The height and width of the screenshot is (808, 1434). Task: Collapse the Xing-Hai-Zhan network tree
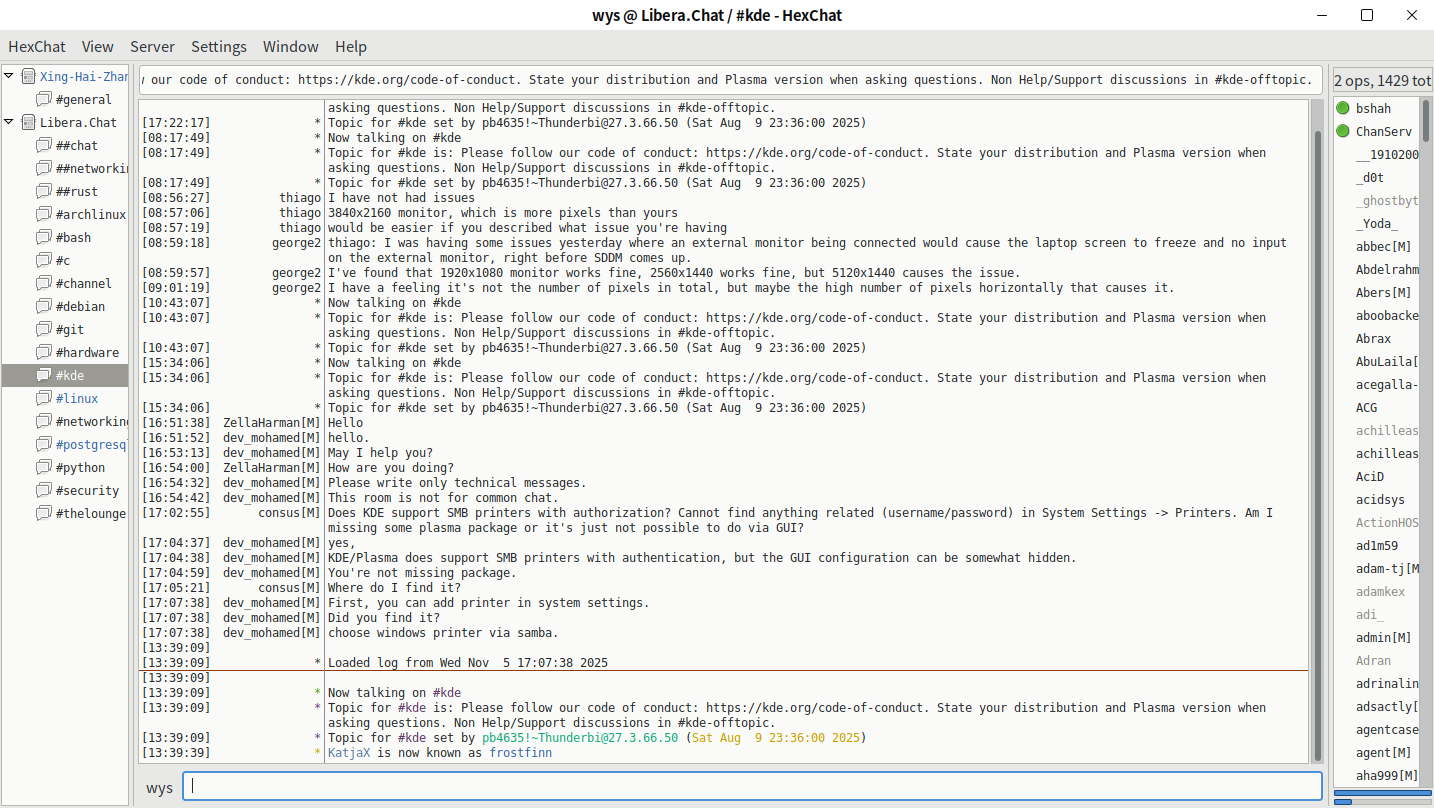coord(9,76)
